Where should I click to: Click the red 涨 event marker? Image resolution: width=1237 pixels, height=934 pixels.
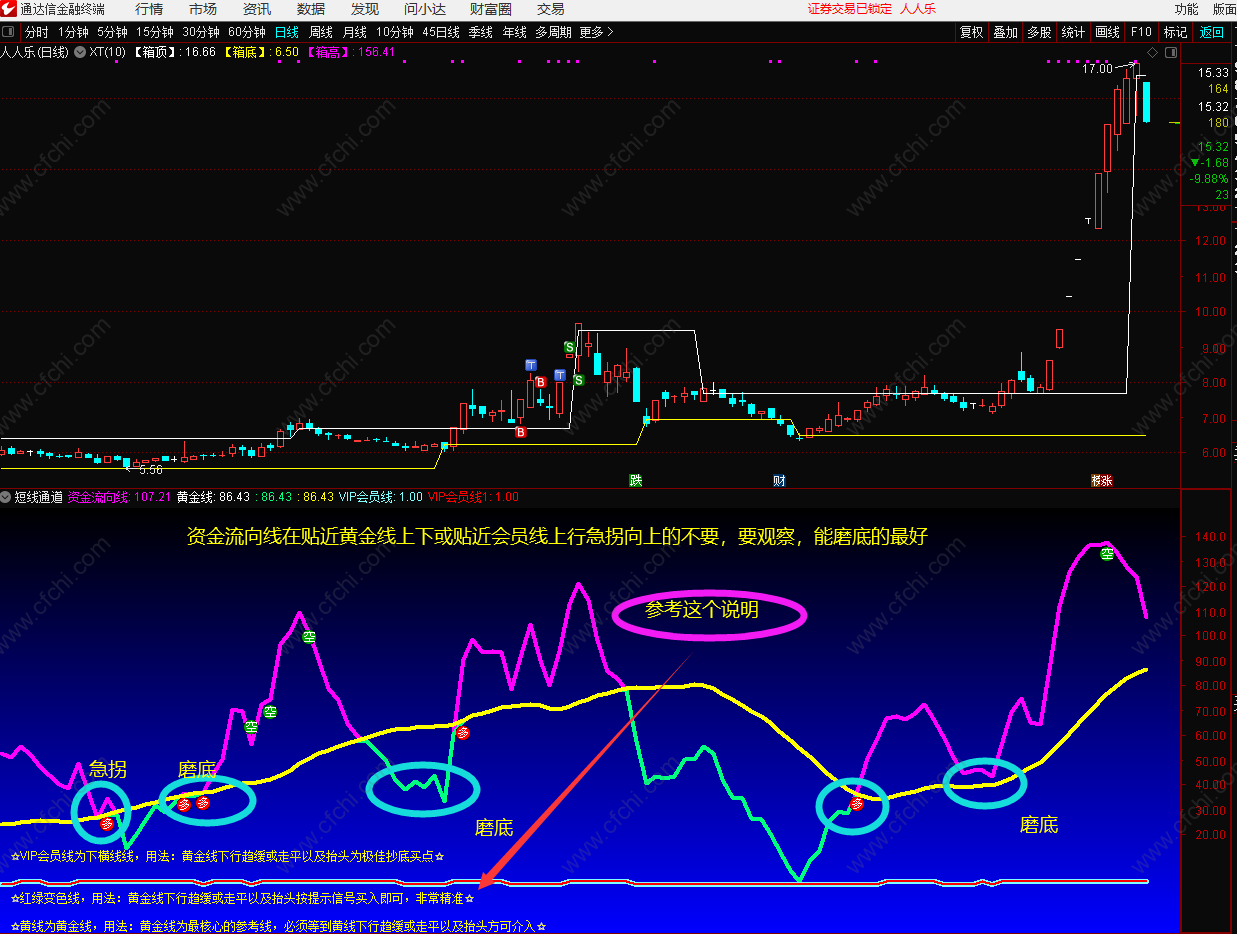click(1105, 480)
